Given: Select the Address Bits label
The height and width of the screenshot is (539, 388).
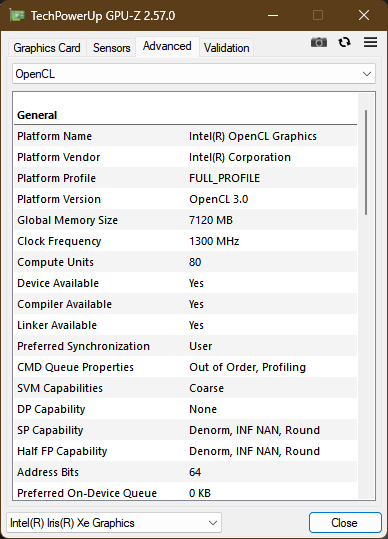Looking at the screenshot, I should [48, 472].
